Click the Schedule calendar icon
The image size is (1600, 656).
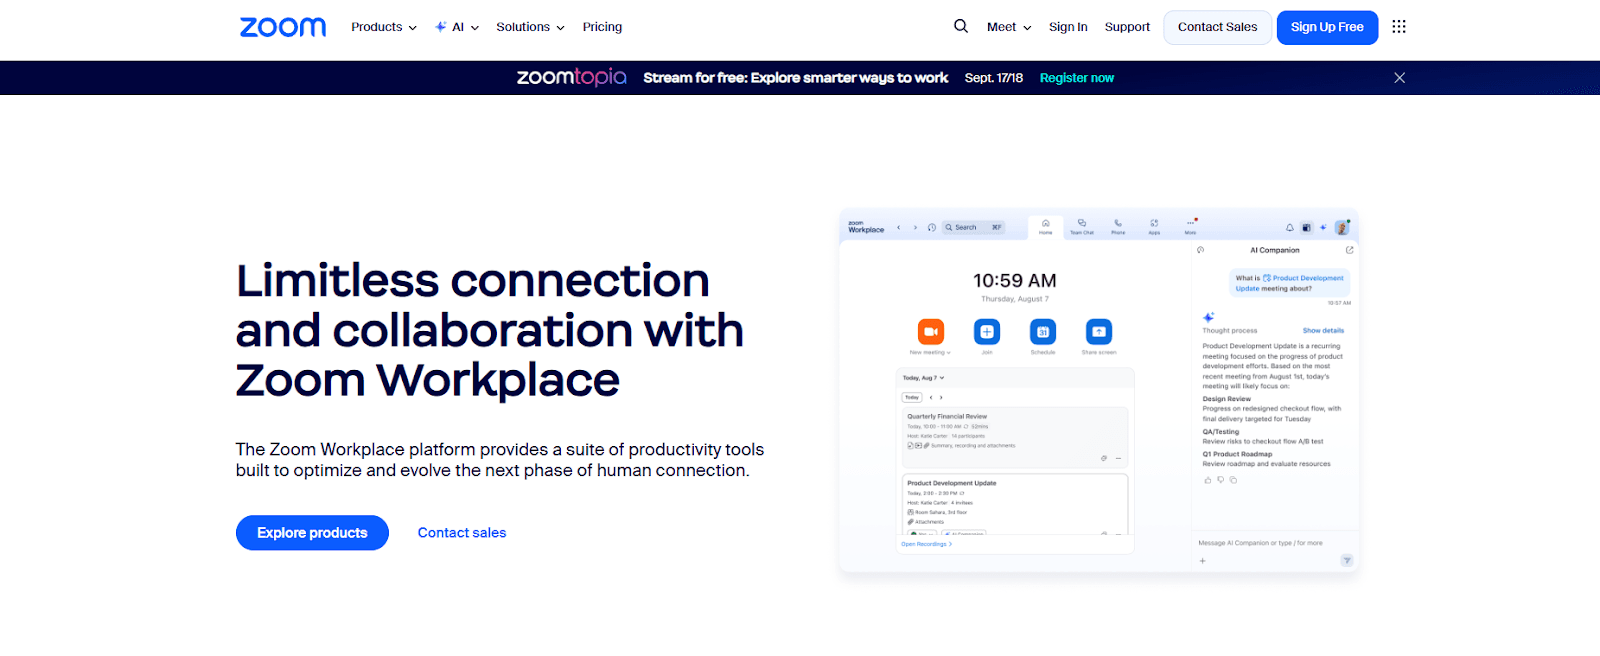[x=1043, y=331]
